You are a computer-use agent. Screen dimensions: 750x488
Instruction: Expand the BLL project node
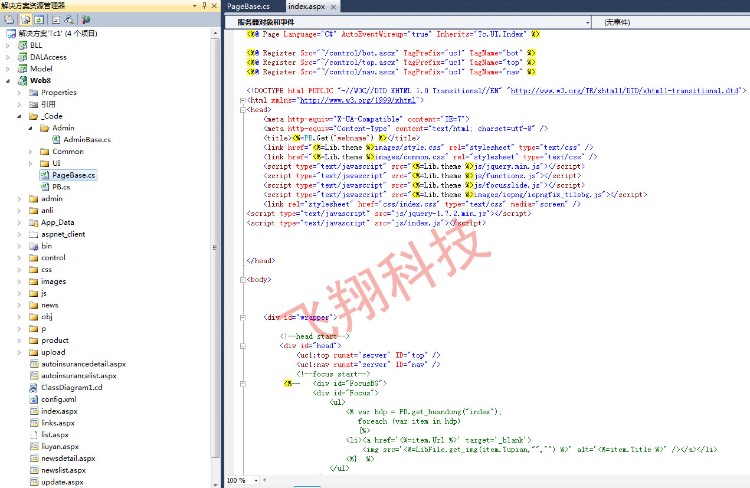8,46
